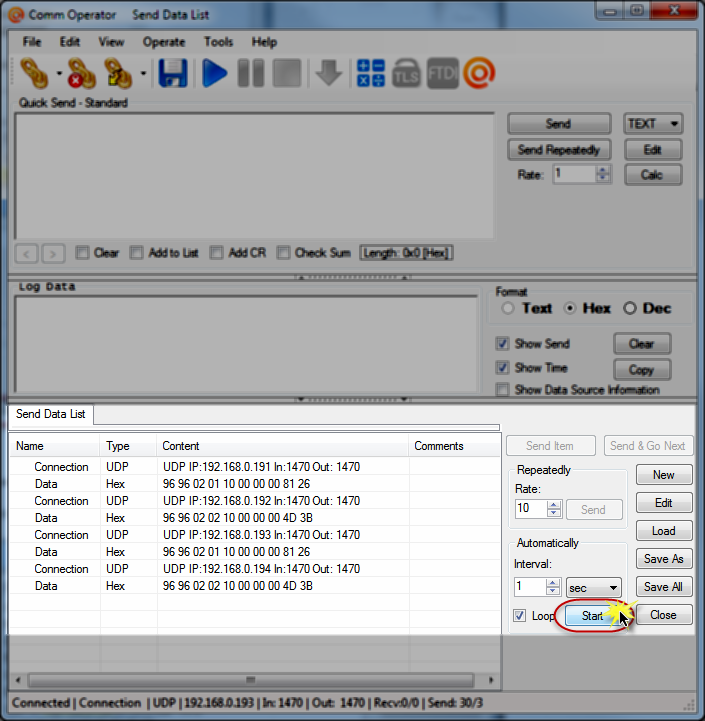Open the FTDI toolbar icon

(442, 74)
